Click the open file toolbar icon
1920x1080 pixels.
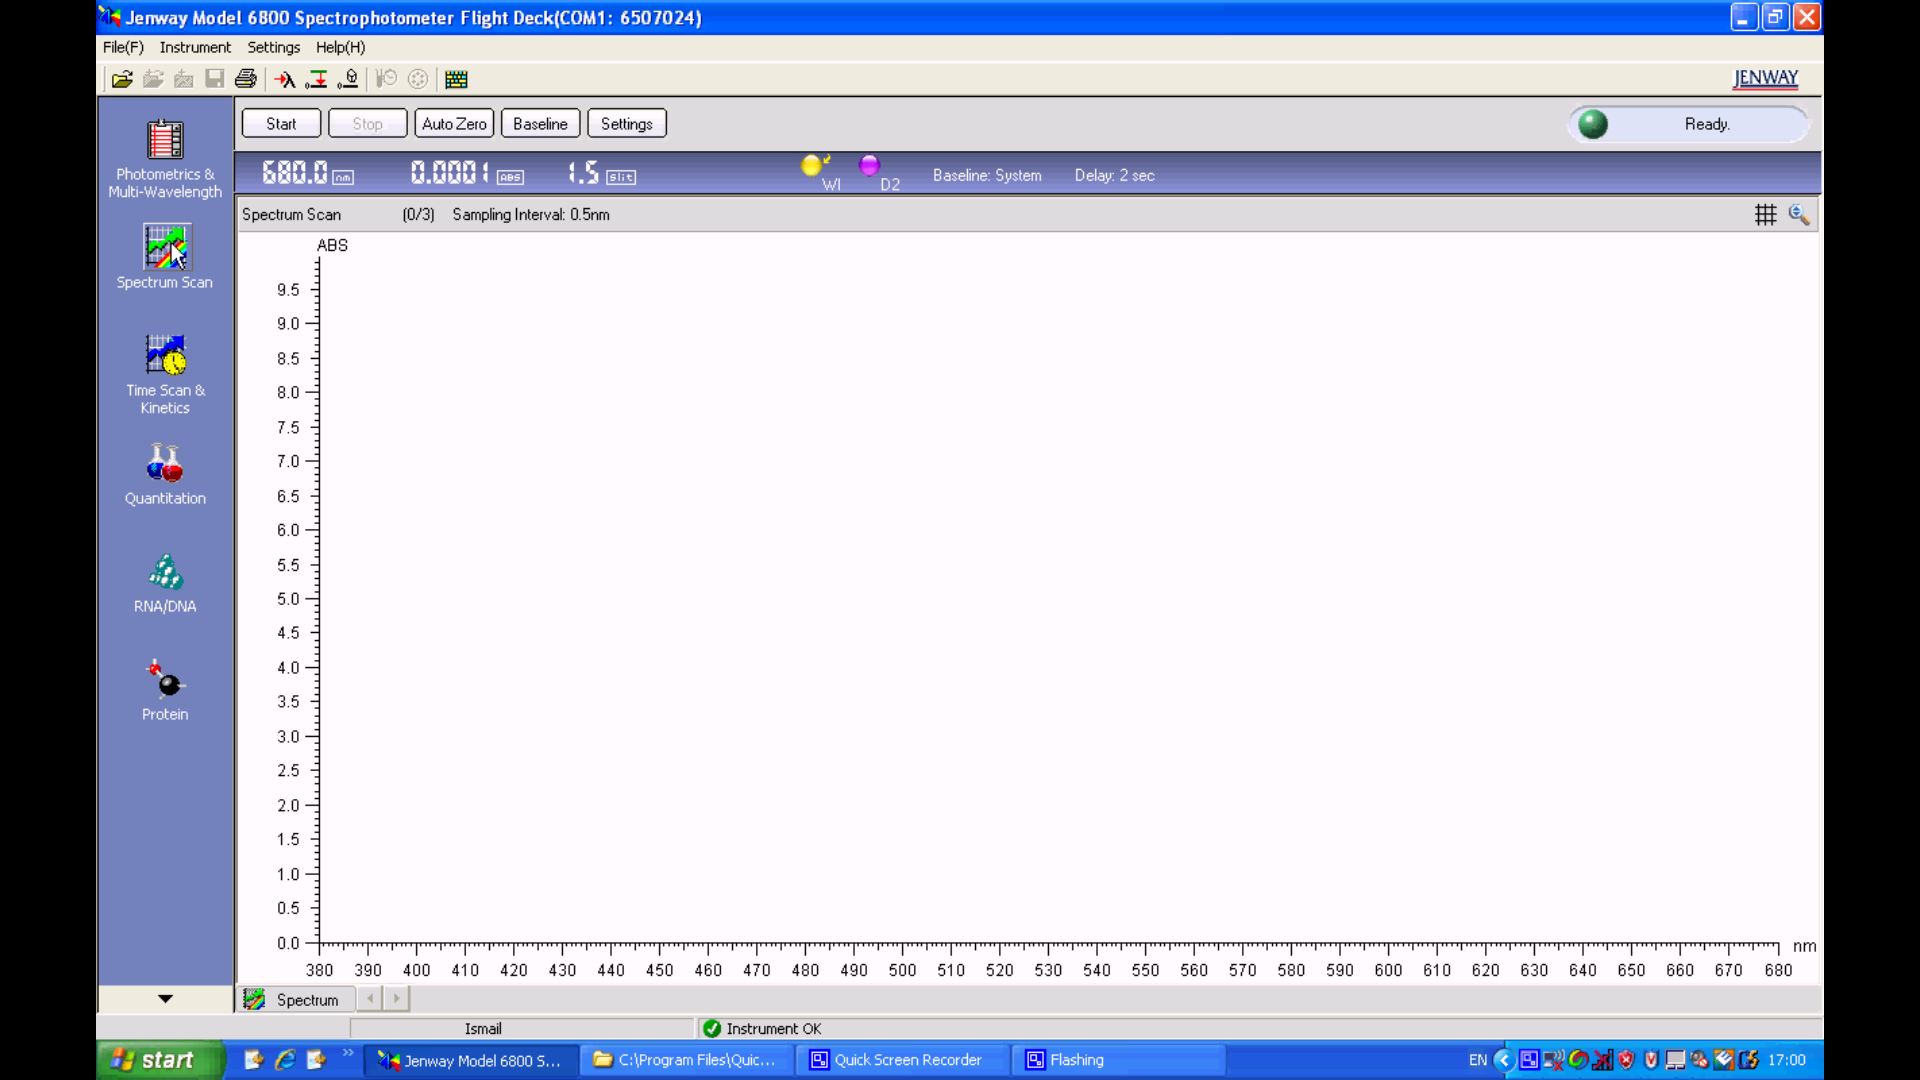point(122,79)
